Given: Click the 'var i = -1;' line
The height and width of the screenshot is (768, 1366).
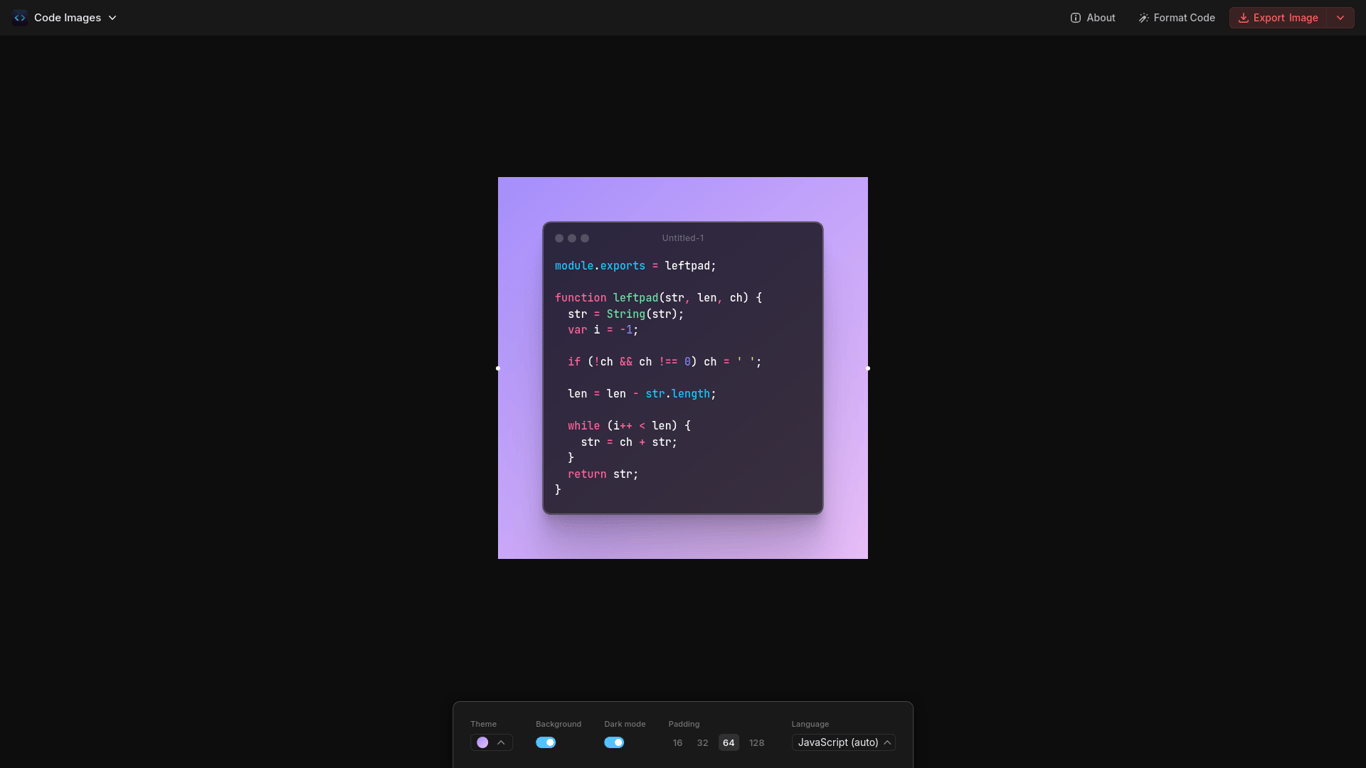Looking at the screenshot, I should (x=603, y=330).
